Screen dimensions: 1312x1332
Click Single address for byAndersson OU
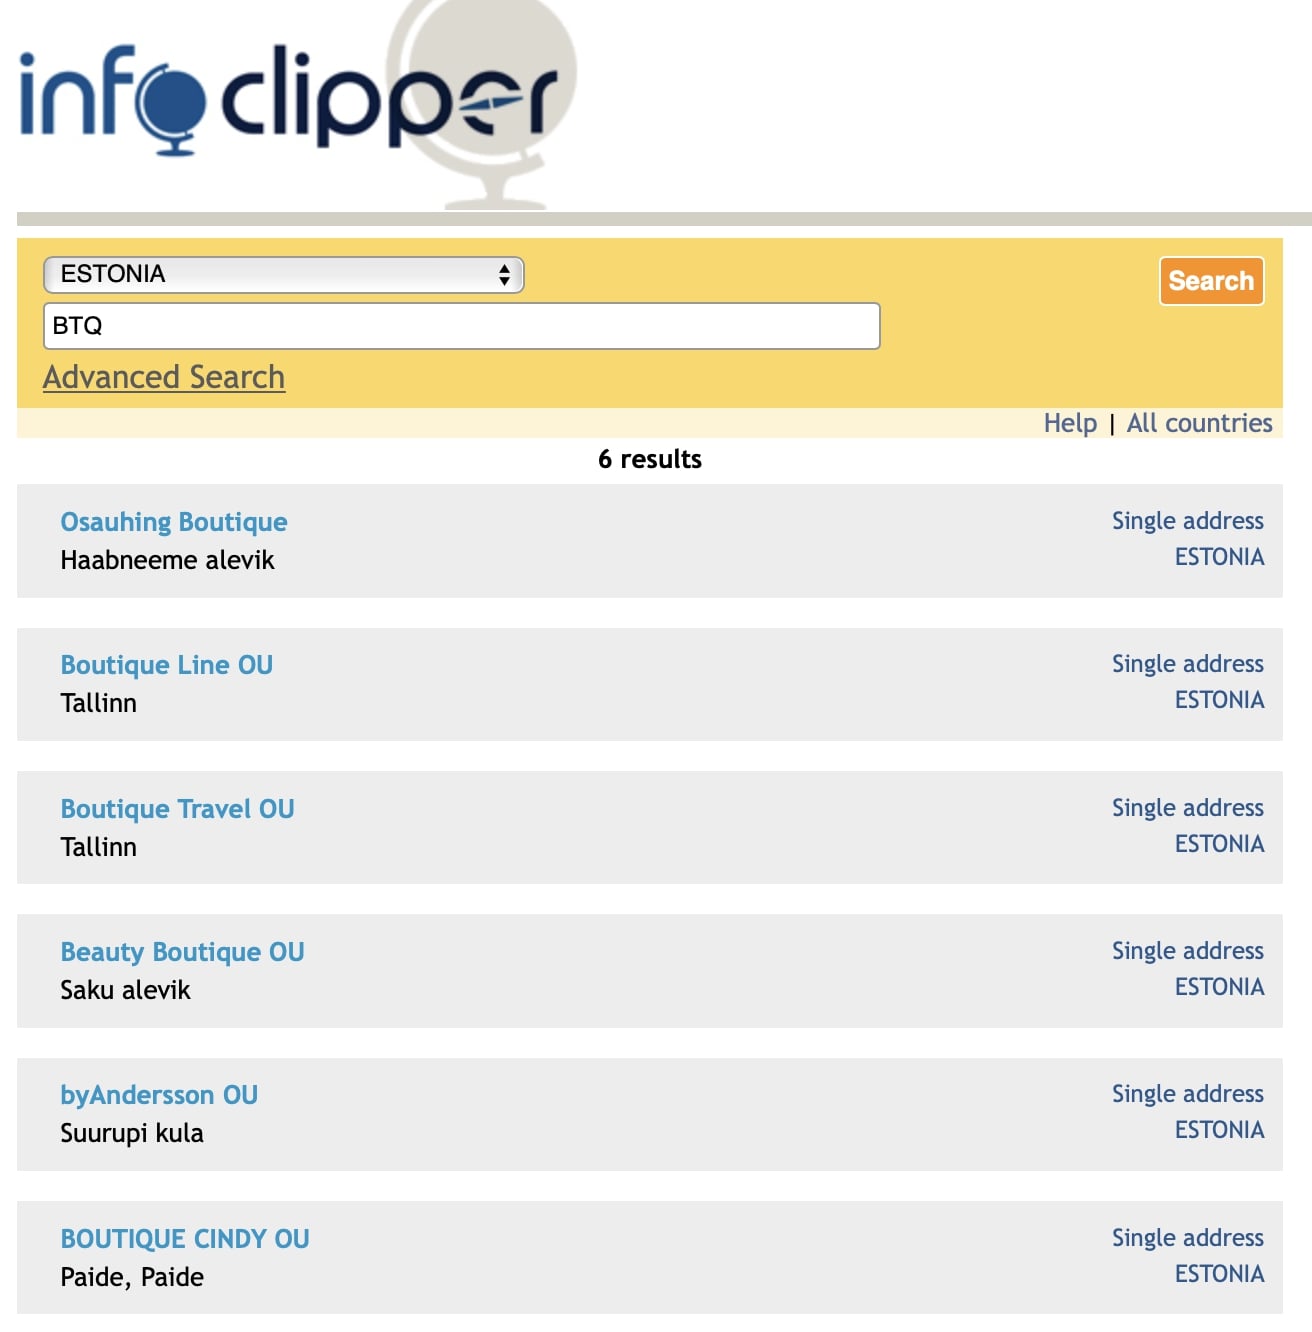pos(1187,1094)
